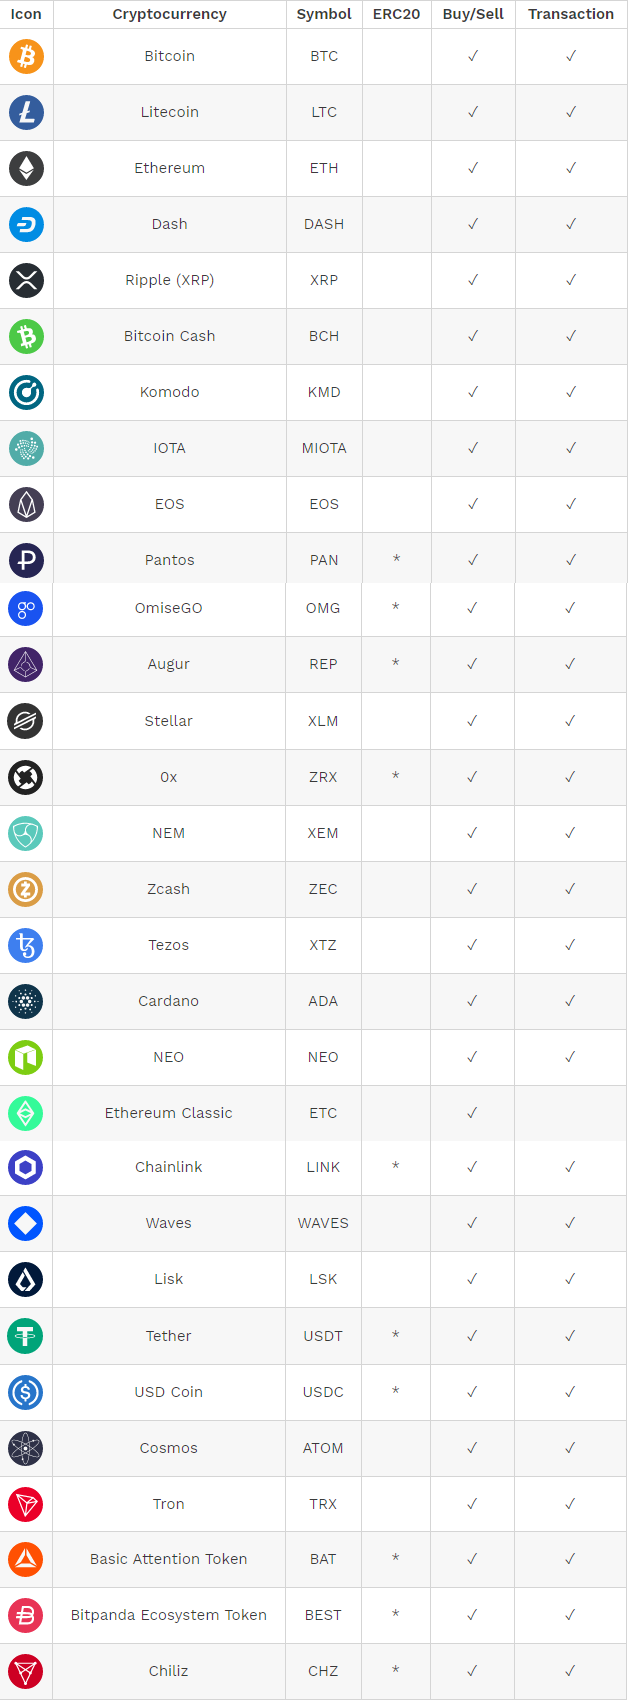The image size is (630, 1708).
Task: Click the Basic Attention Token icon
Action: 26,1559
